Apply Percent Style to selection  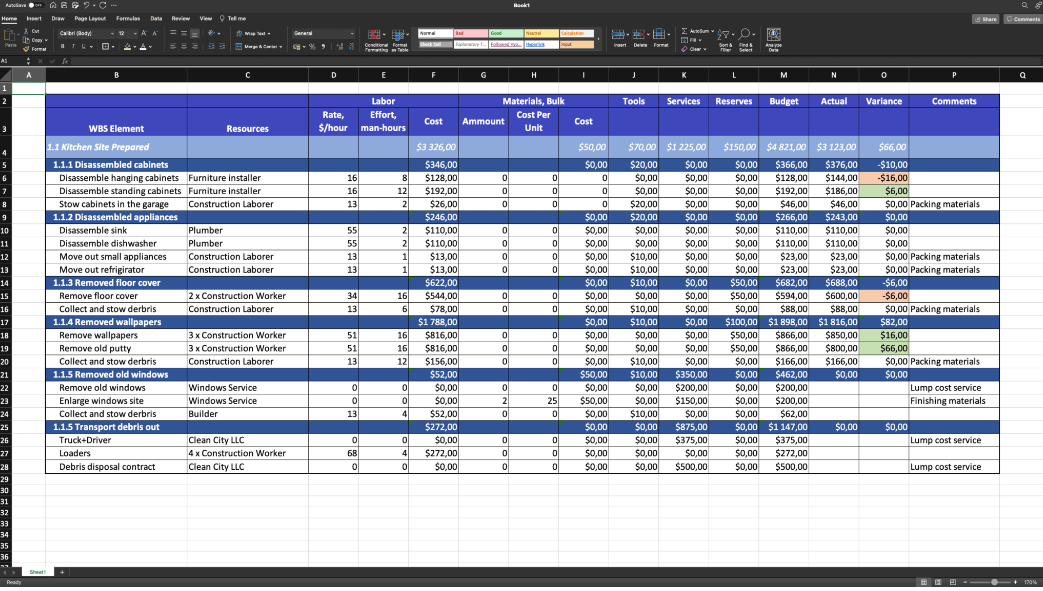(311, 47)
